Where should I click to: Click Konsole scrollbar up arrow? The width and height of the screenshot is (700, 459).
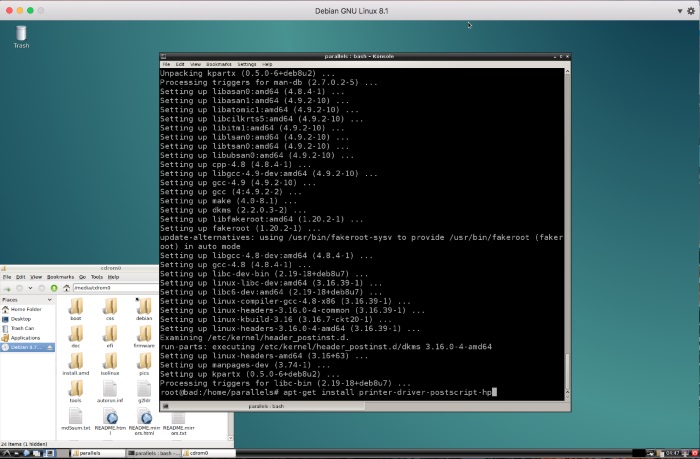click(567, 71)
